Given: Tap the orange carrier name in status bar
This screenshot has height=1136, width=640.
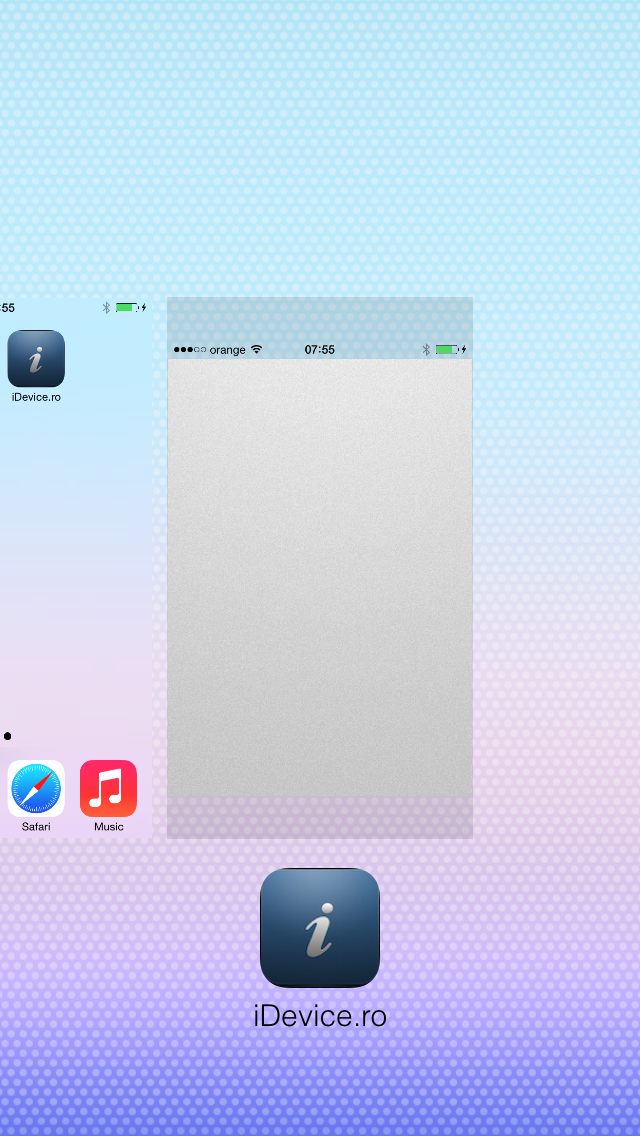Looking at the screenshot, I should 228,350.
